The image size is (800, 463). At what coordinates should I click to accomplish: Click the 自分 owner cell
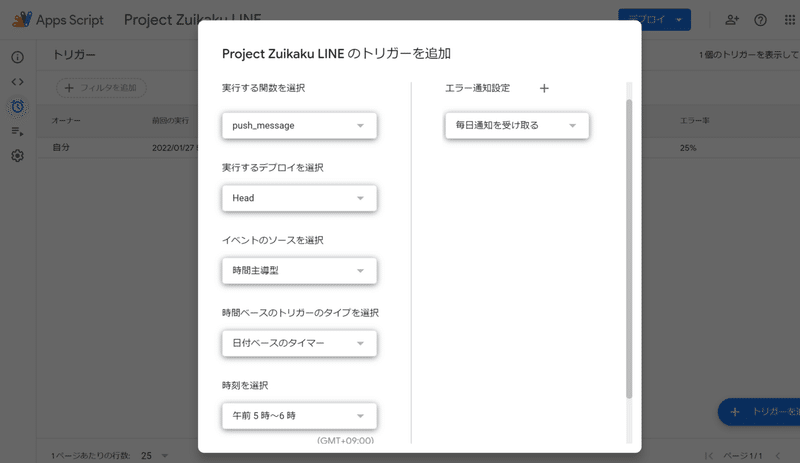click(61, 148)
